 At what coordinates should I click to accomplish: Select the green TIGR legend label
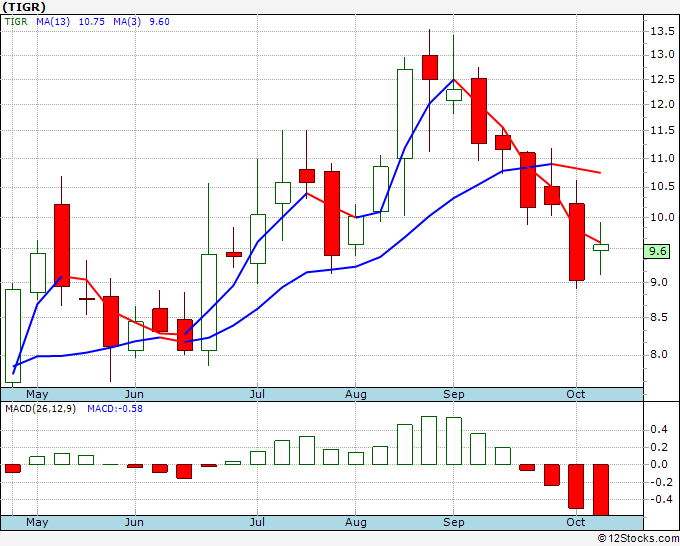tap(16, 22)
